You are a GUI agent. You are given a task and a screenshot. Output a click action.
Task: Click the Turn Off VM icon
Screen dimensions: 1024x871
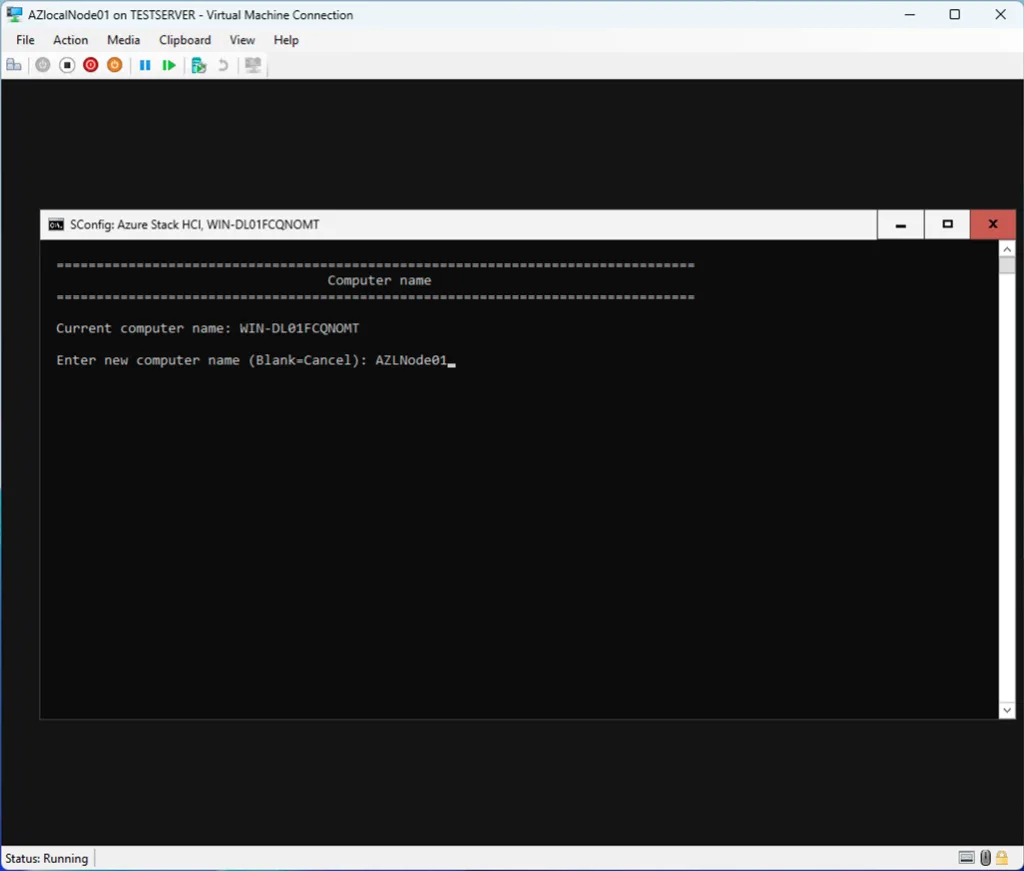point(67,65)
